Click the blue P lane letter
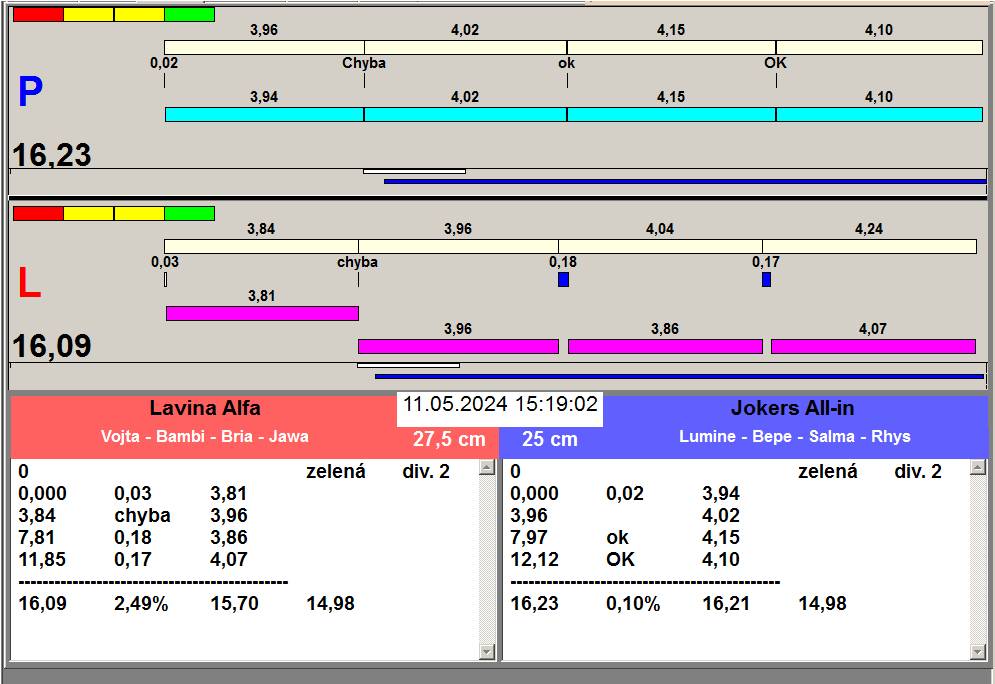The height and width of the screenshot is (684, 995). click(x=30, y=92)
